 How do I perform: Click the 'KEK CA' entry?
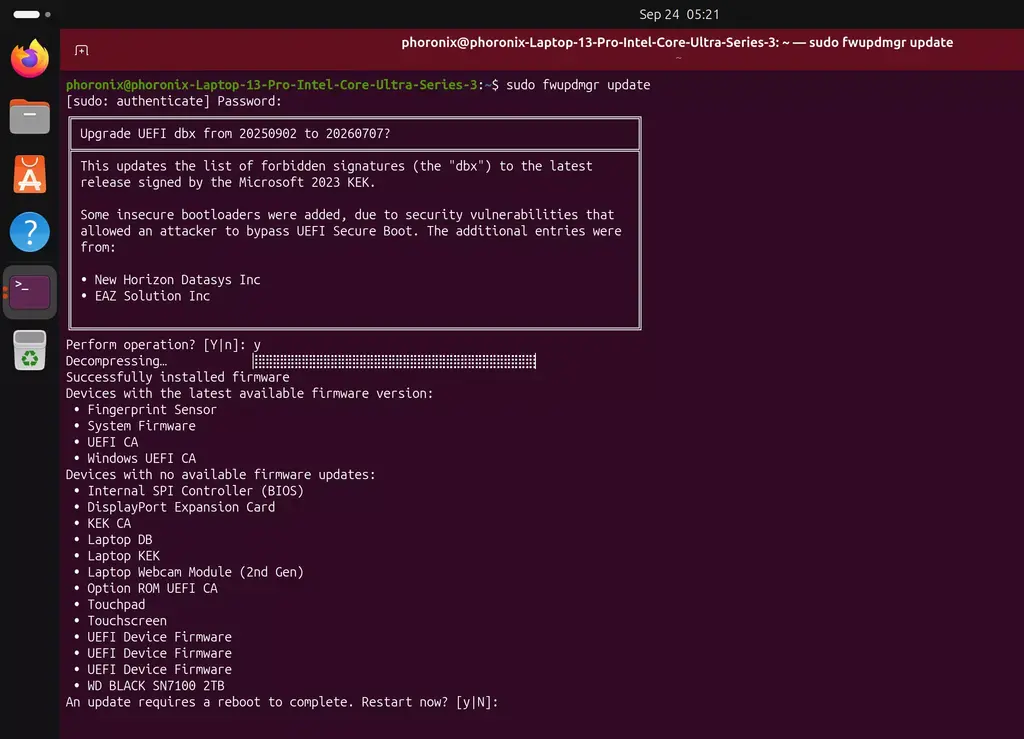[109, 524]
